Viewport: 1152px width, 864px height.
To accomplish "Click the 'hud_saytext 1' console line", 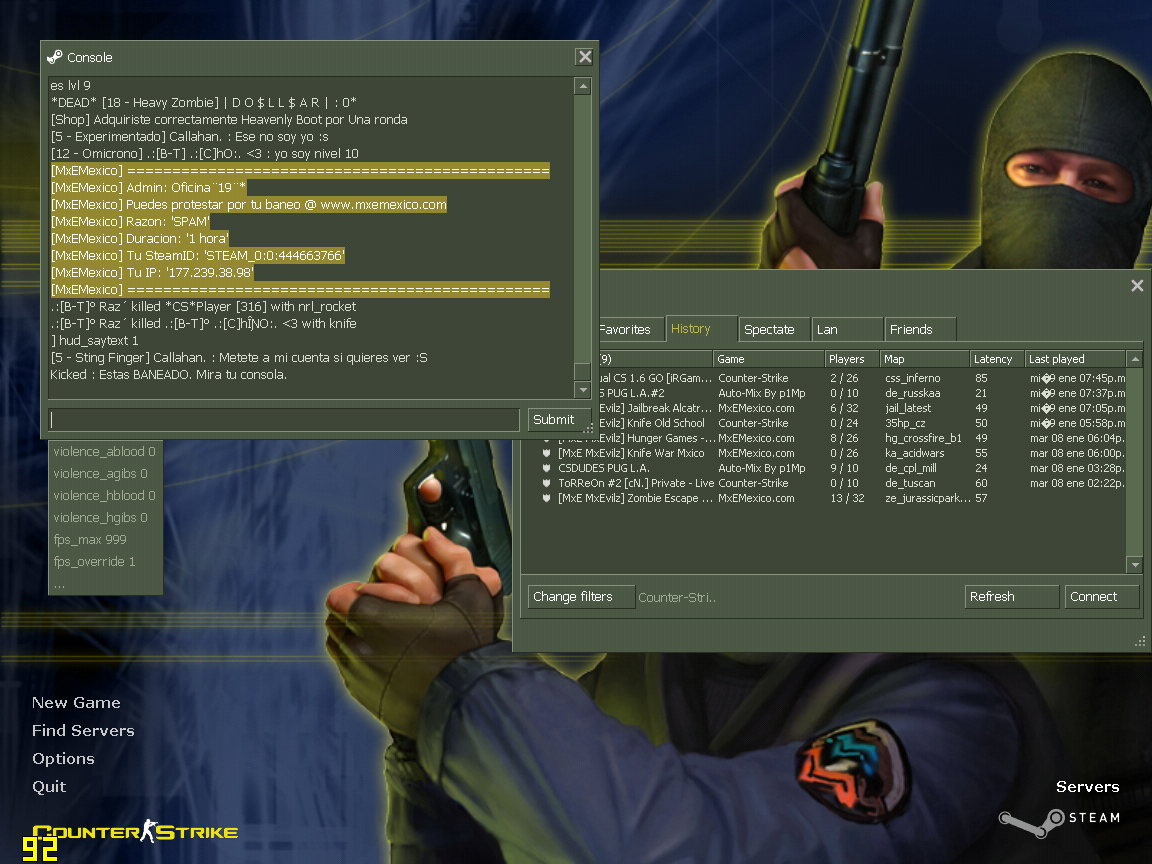I will [94, 341].
